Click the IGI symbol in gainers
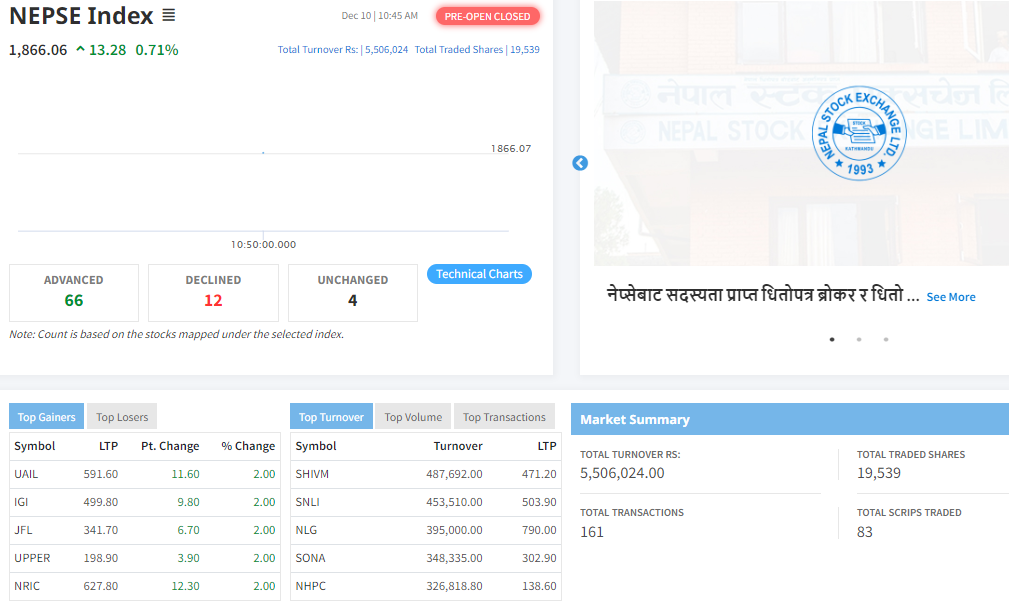Viewport: 1009px width, 610px height. click(21, 502)
